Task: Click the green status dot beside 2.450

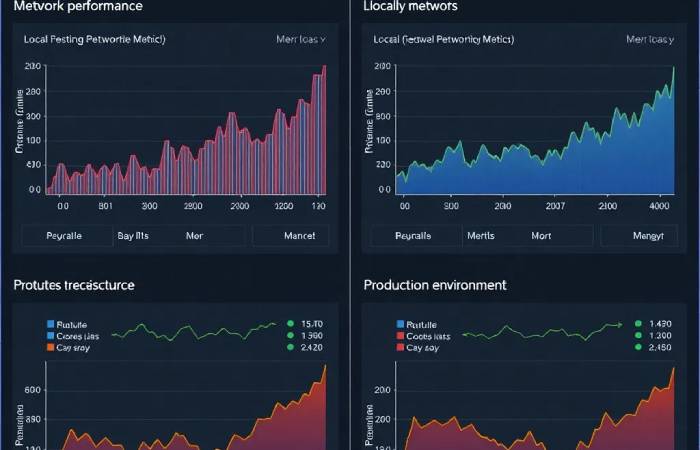Action: coord(638,347)
